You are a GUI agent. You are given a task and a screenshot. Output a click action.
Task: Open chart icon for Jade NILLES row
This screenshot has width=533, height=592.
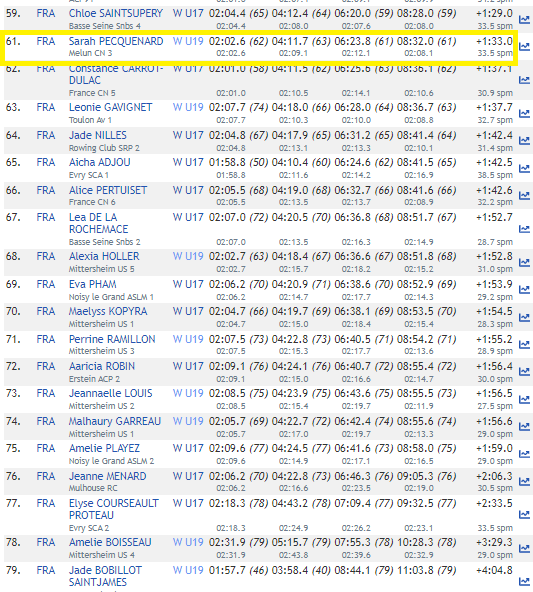pyautogui.click(x=524, y=141)
